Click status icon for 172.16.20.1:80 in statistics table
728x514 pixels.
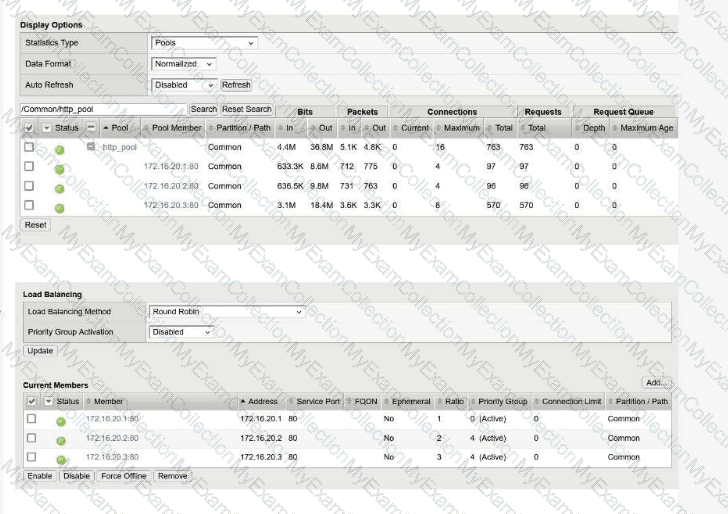pos(59,169)
